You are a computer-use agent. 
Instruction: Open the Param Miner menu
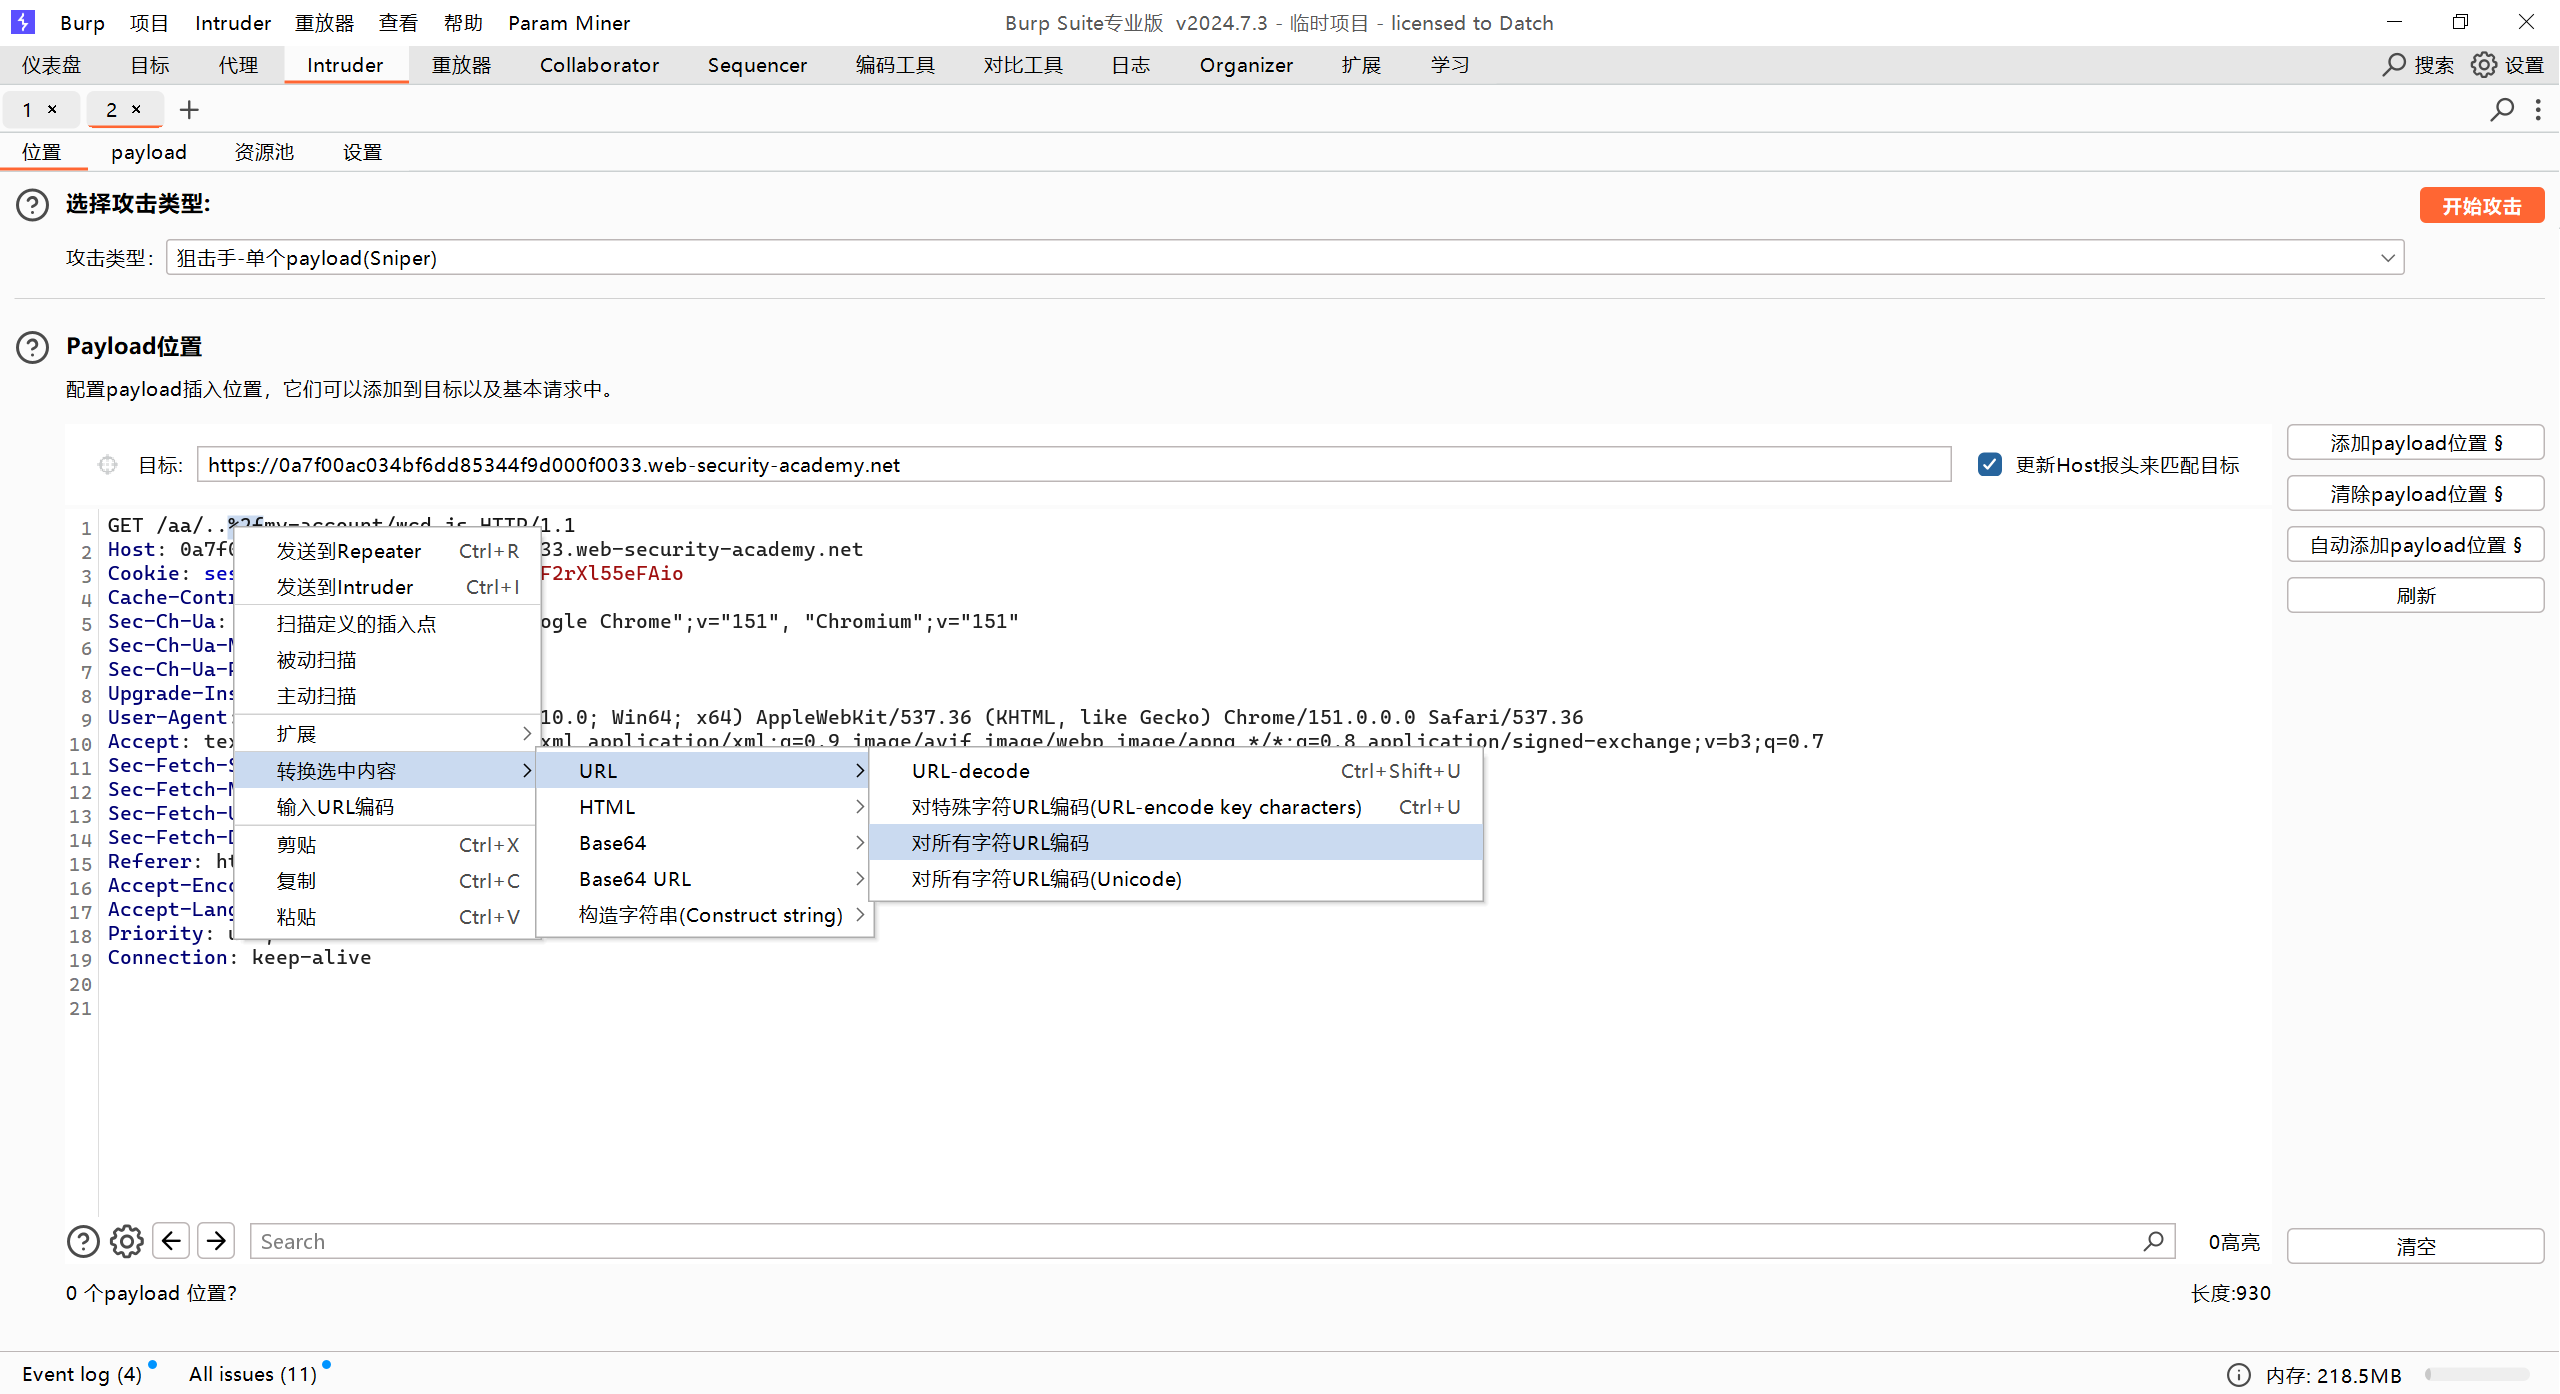point(569,22)
